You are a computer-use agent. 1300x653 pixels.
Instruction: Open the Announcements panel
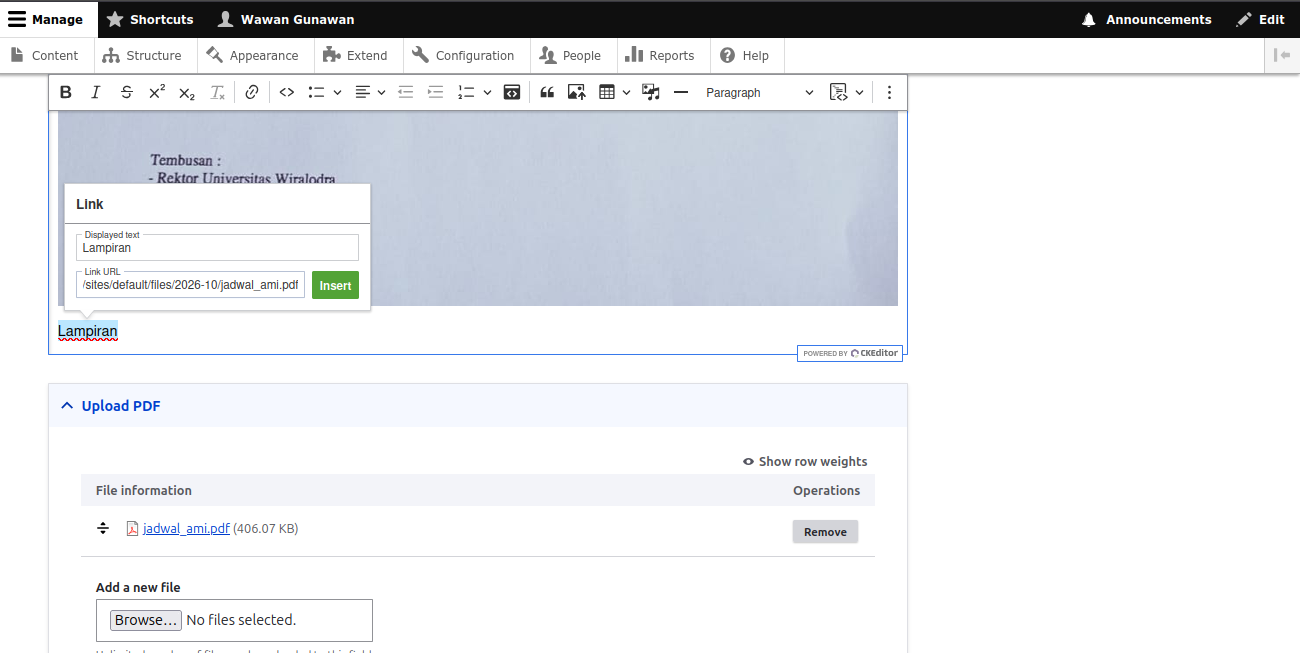tap(1147, 19)
